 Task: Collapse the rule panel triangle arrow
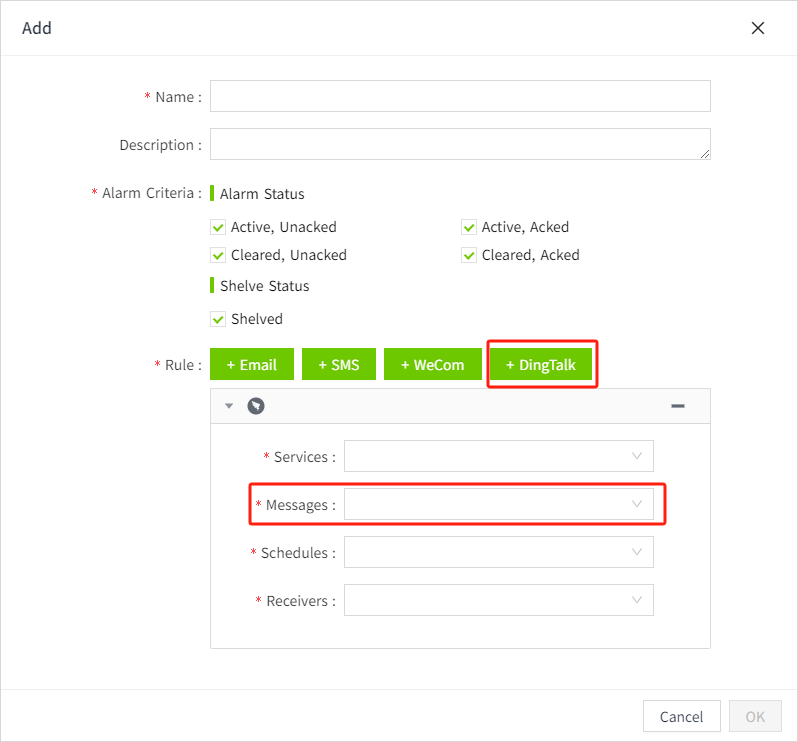[x=229, y=406]
